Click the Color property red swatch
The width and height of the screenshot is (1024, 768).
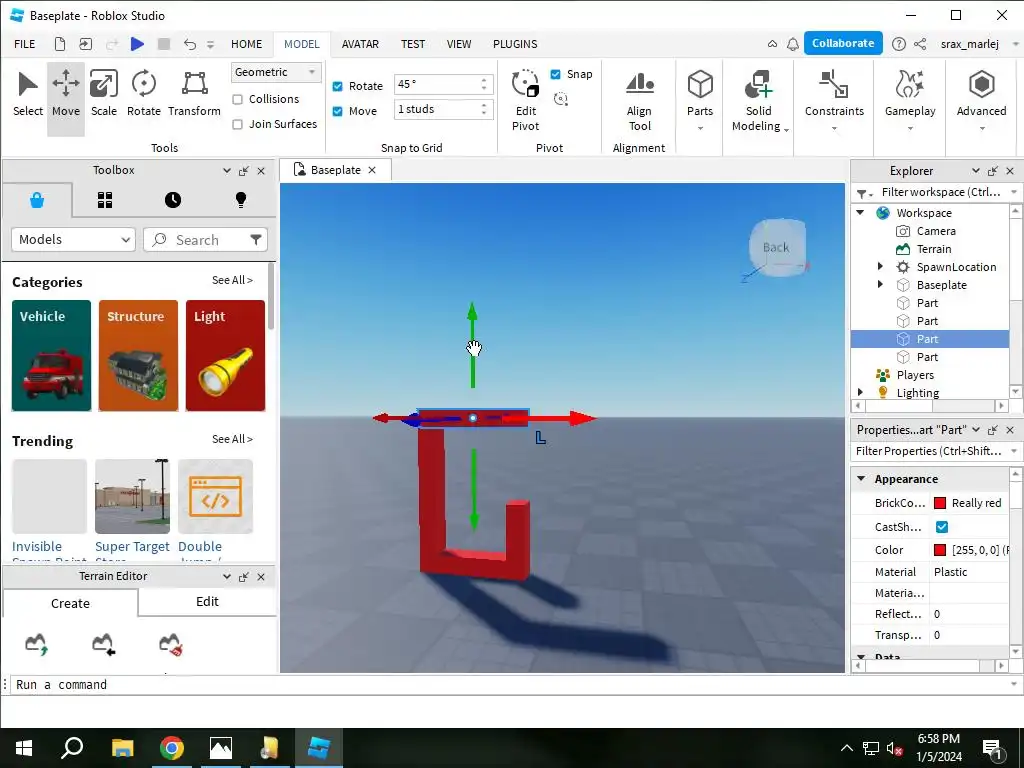click(x=940, y=550)
